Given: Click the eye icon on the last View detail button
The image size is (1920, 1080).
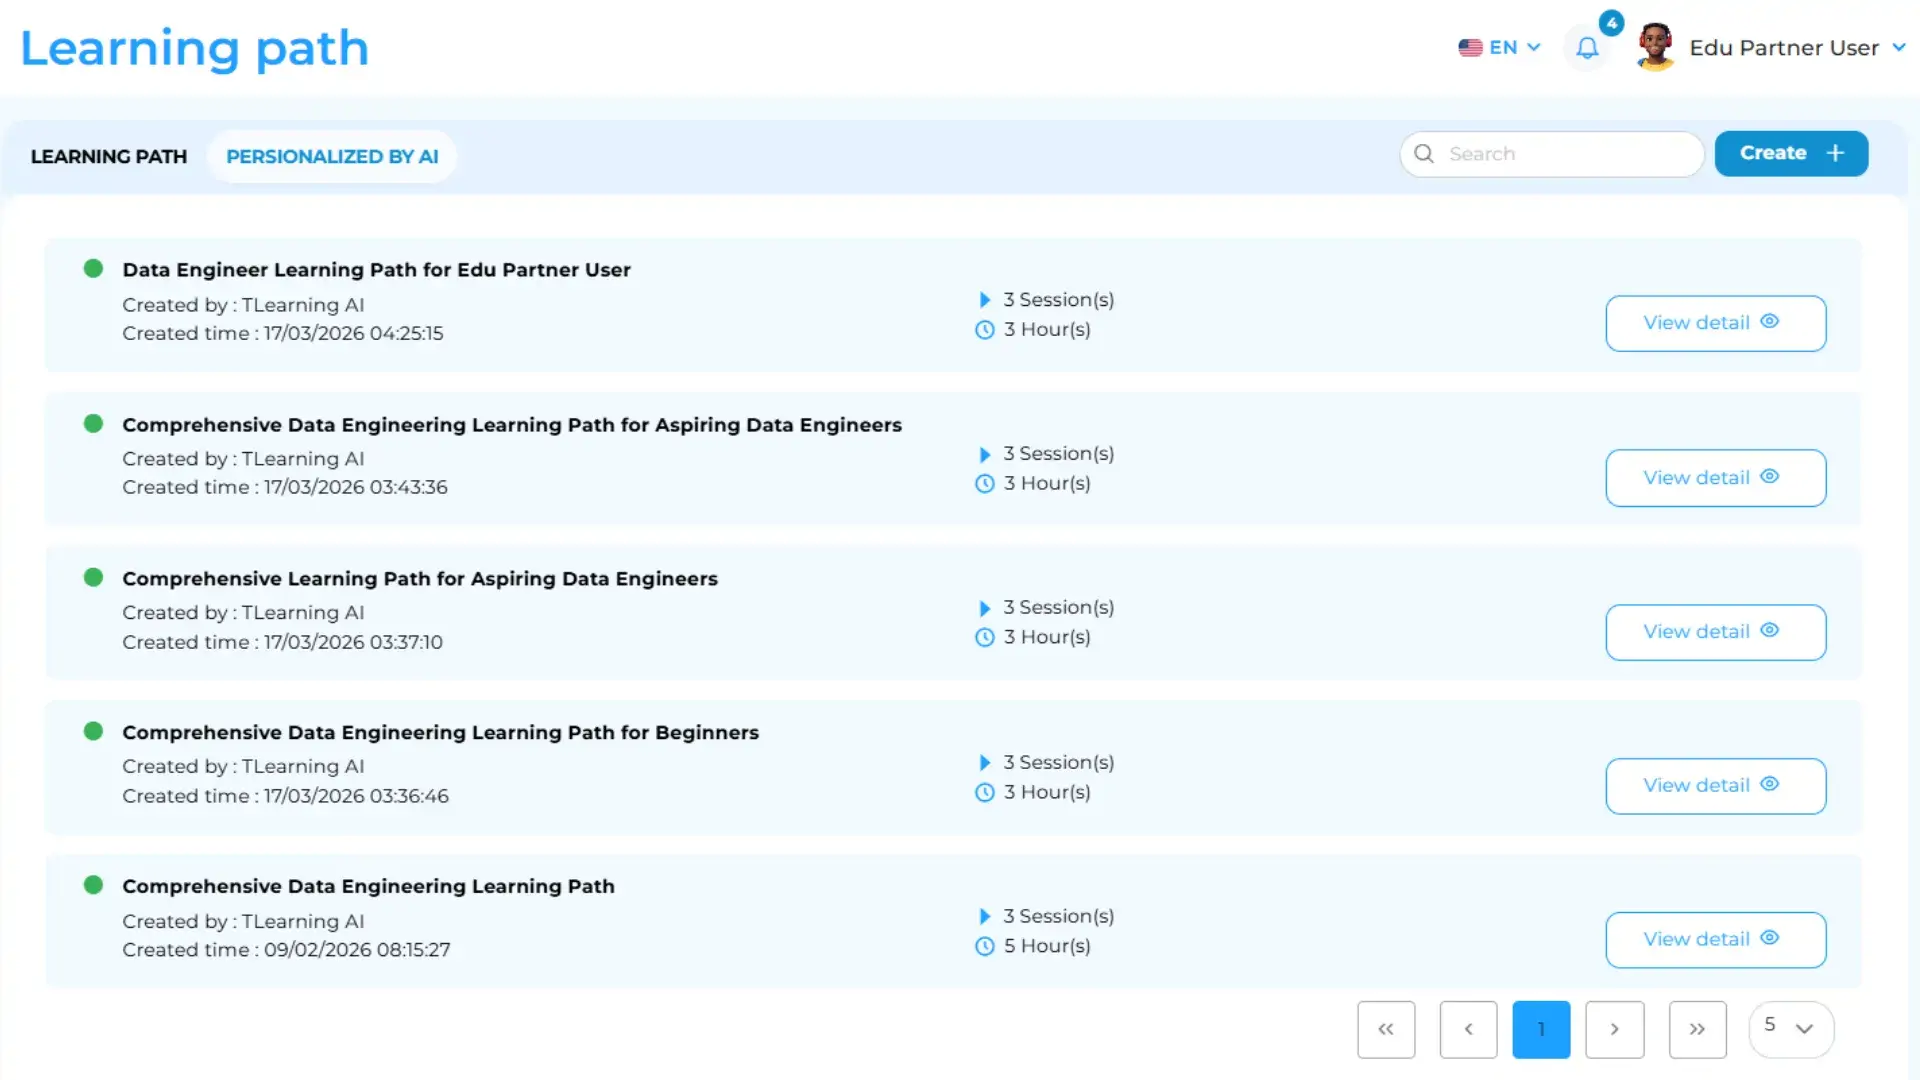Looking at the screenshot, I should [1769, 938].
